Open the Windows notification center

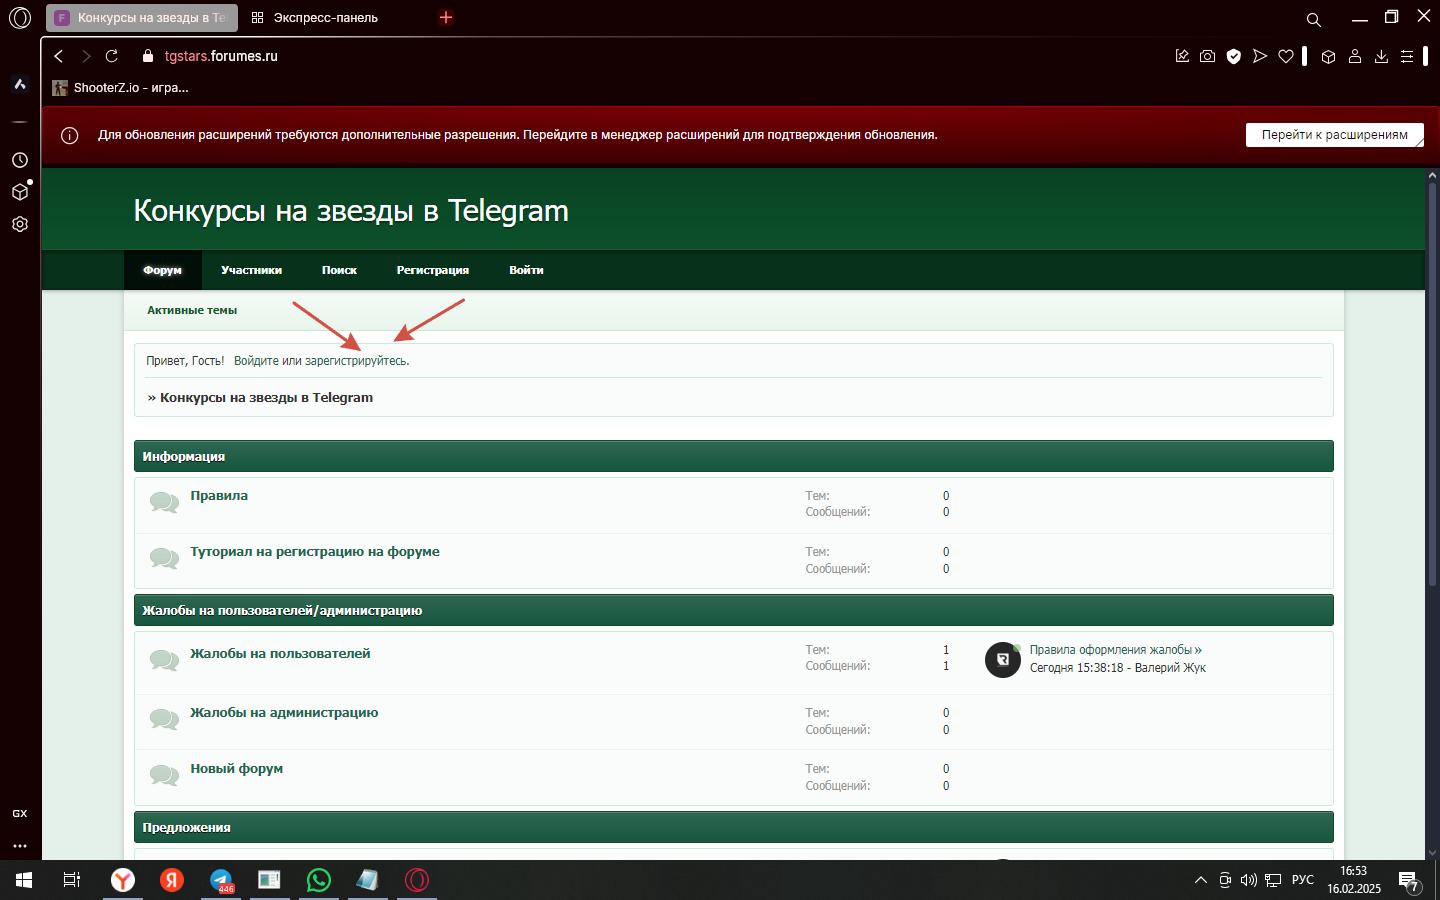1409,881
